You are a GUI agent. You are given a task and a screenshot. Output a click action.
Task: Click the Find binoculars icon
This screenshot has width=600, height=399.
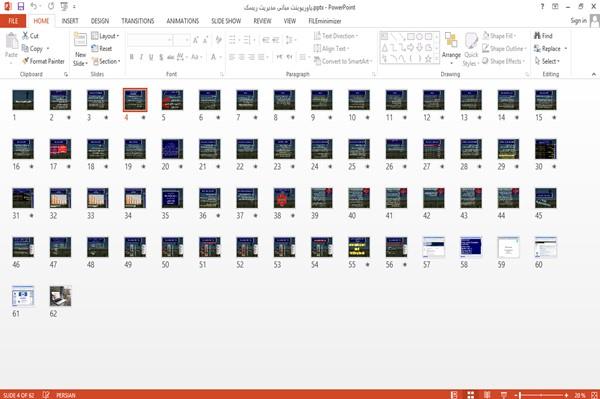tap(537, 36)
